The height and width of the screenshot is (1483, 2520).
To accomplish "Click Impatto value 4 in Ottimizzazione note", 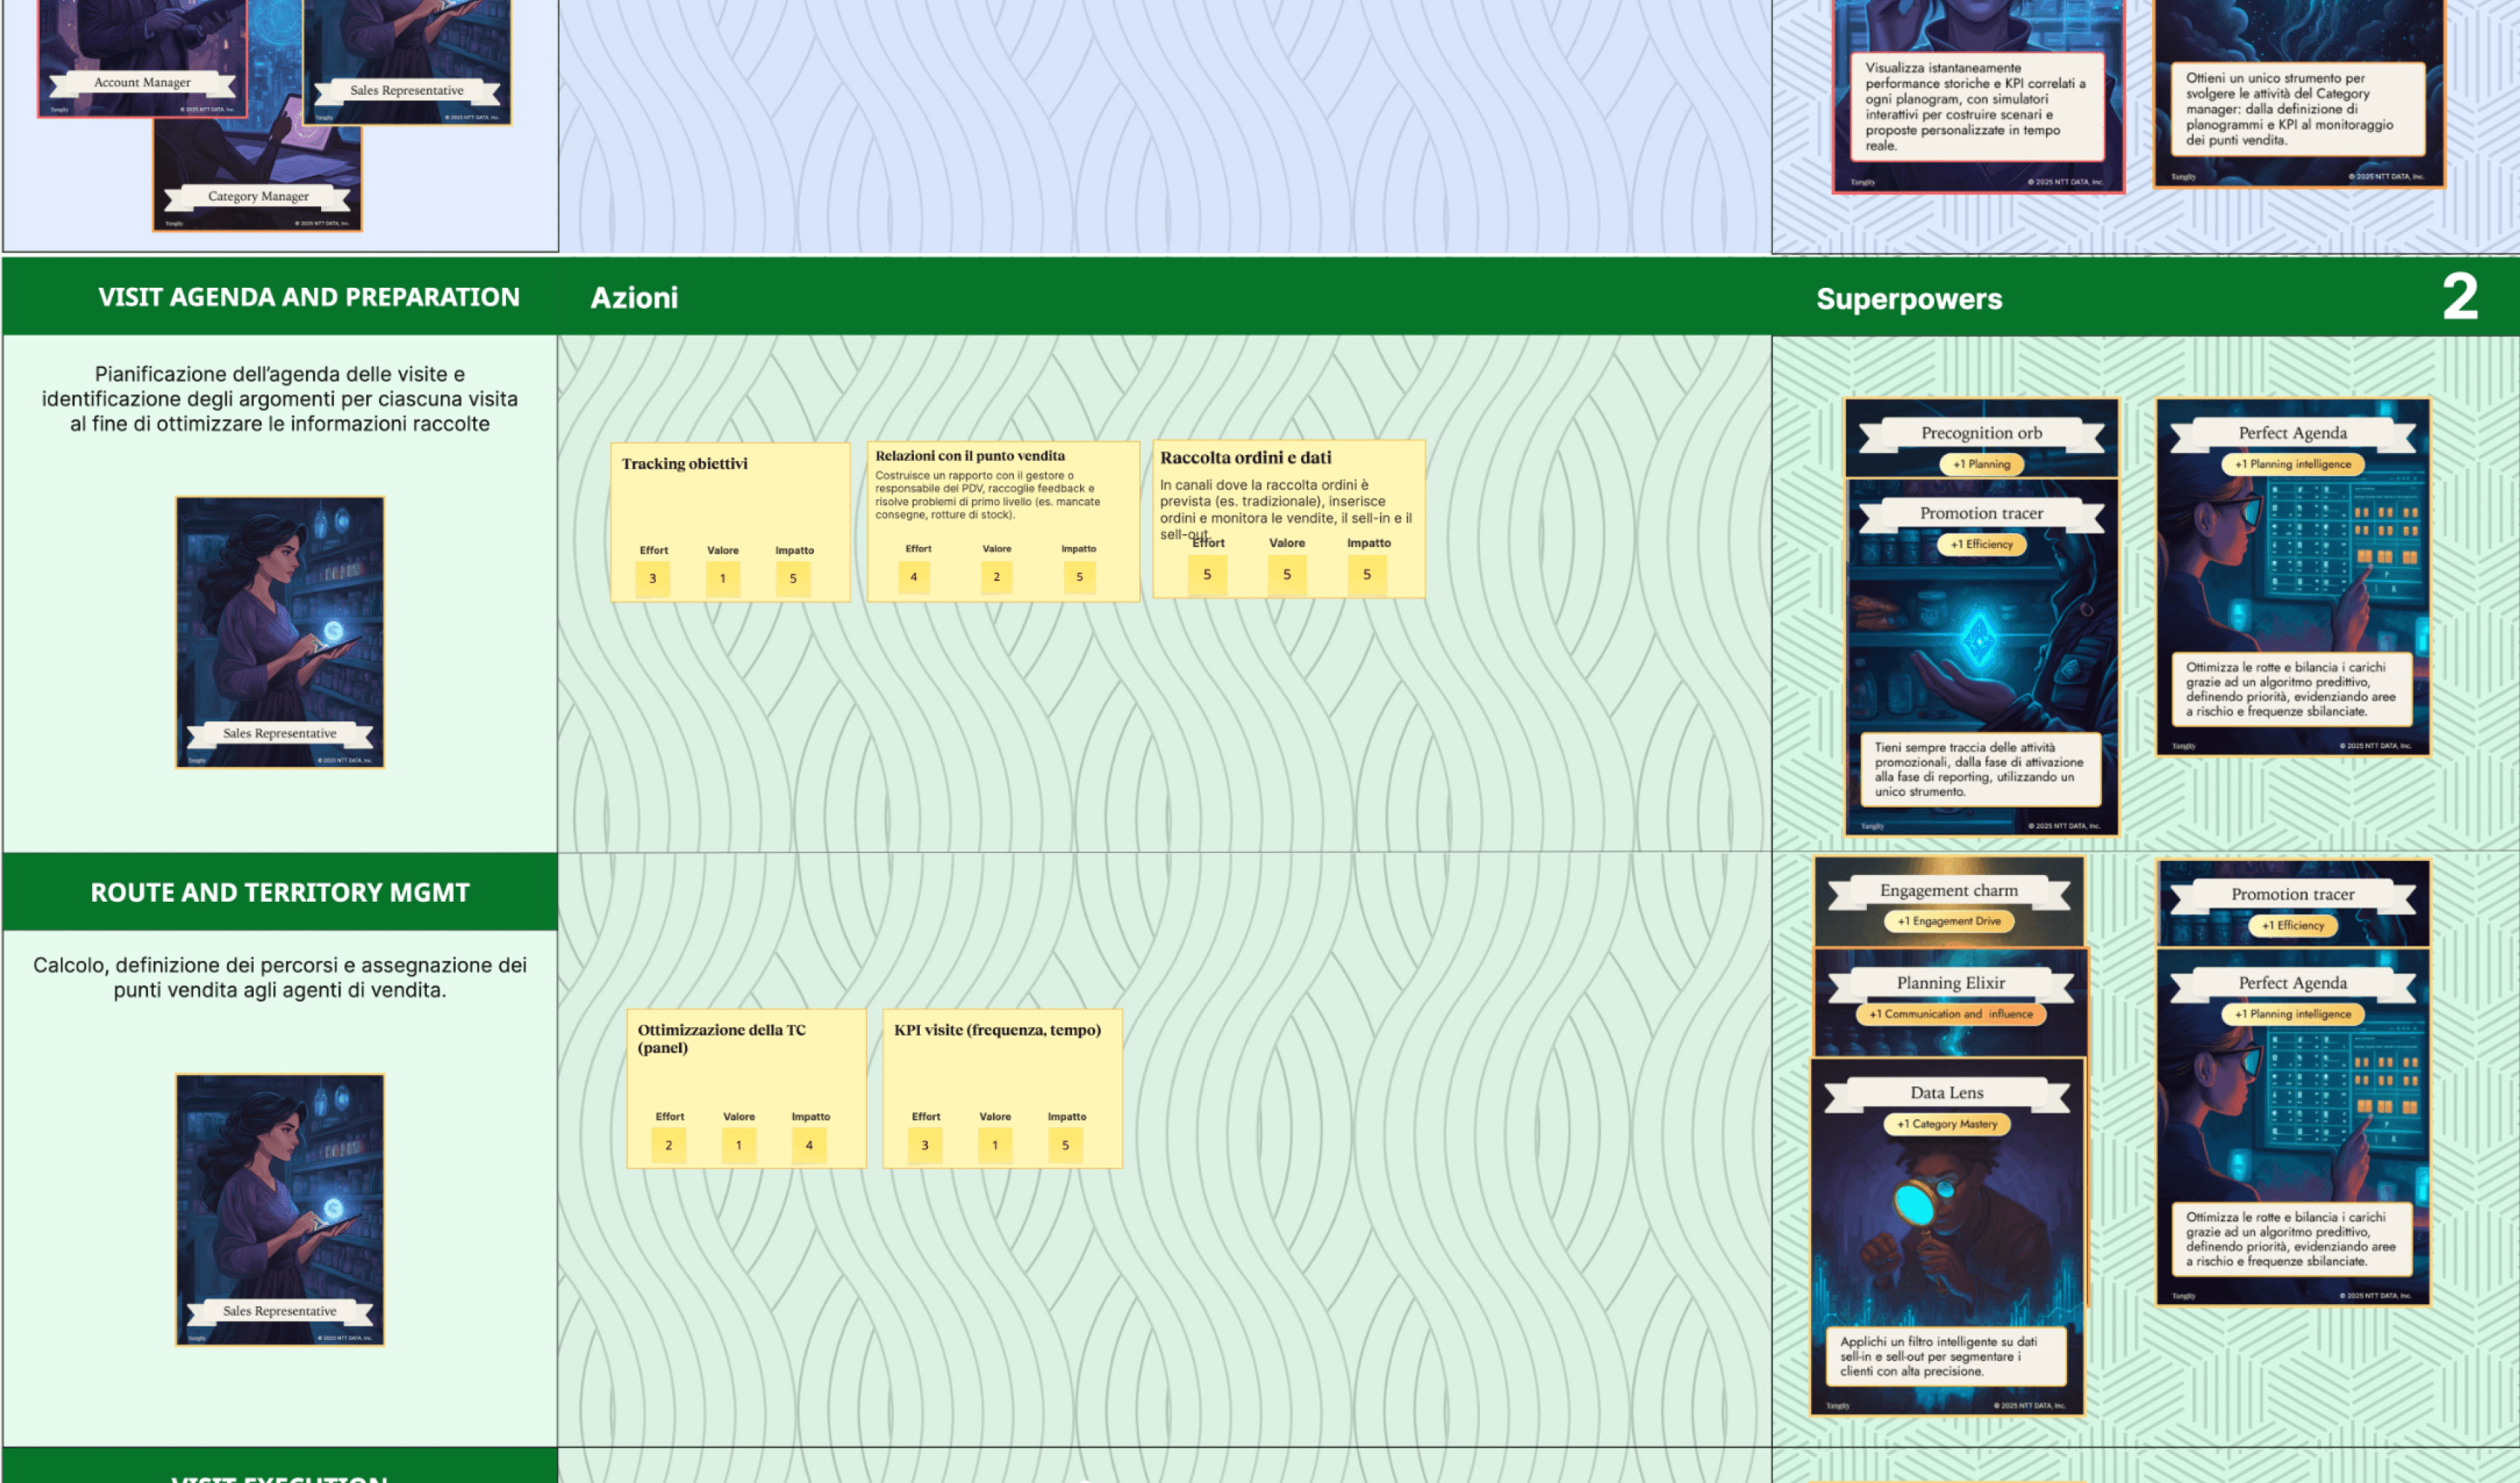I will 809,1145.
